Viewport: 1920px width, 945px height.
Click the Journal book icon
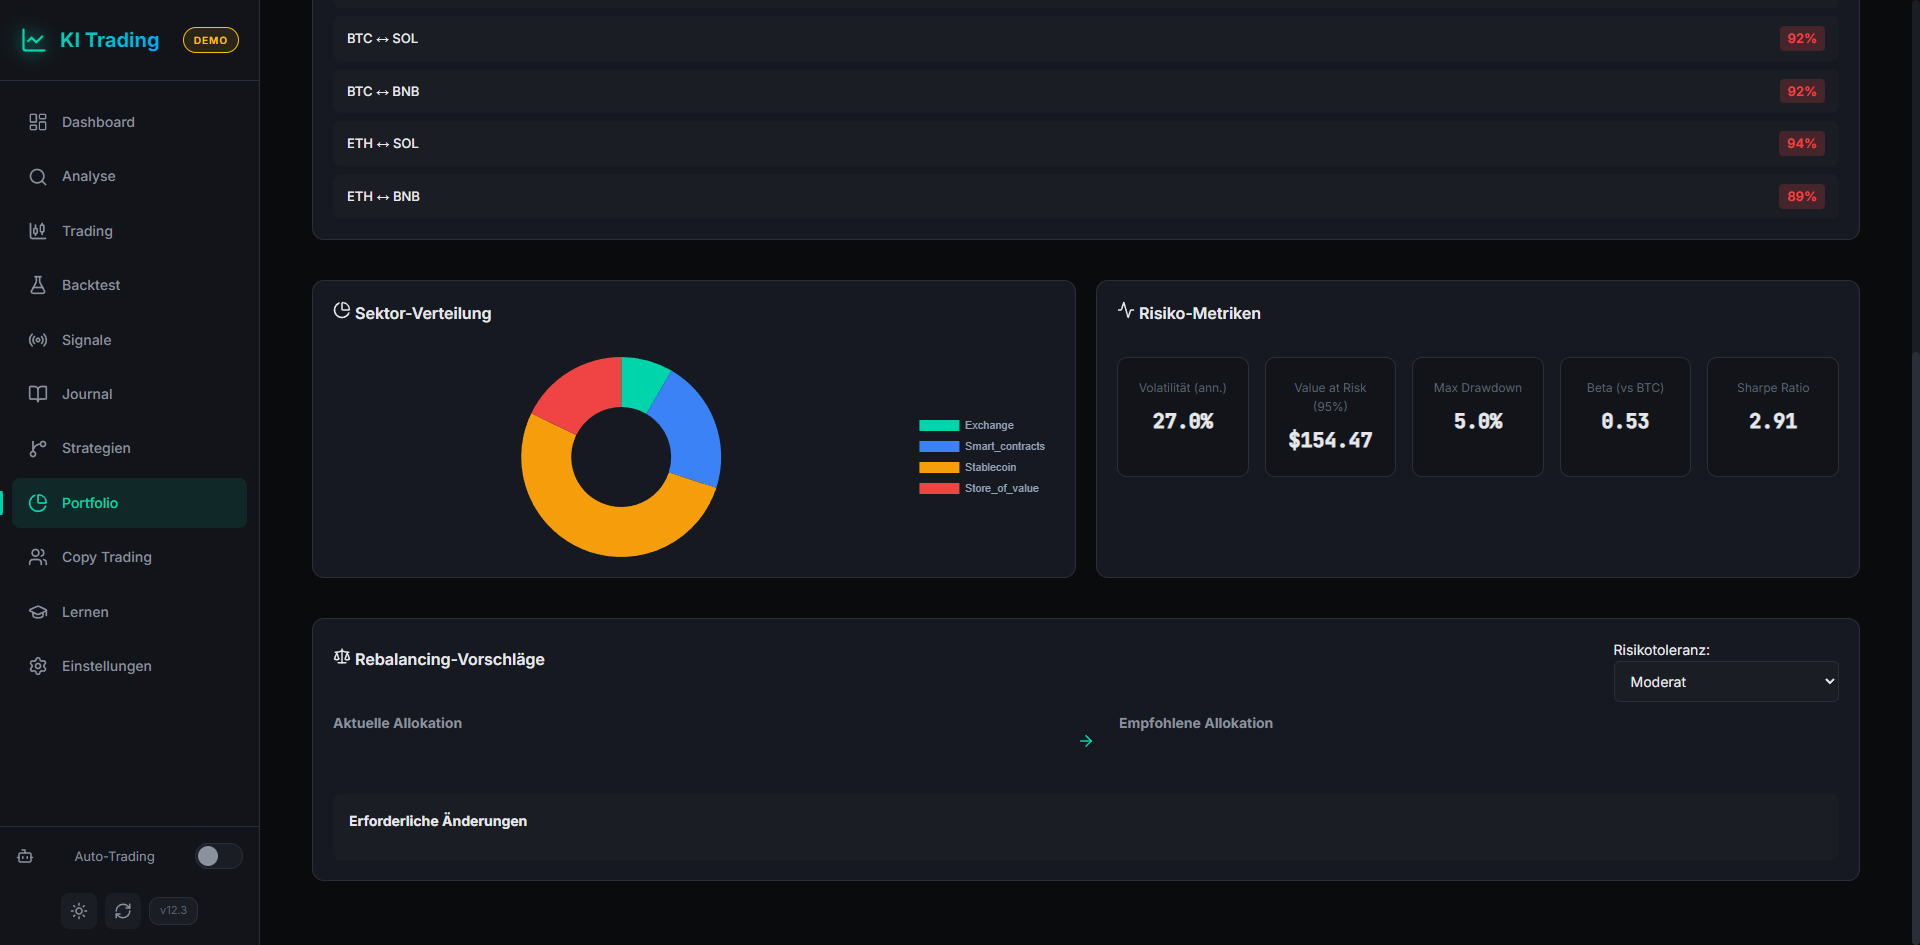pyautogui.click(x=38, y=394)
